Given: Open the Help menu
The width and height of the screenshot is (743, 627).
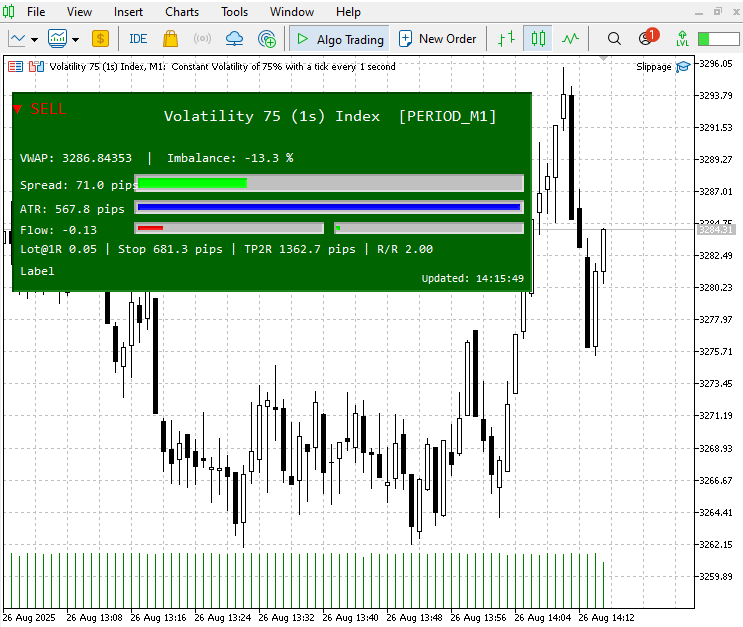Looking at the screenshot, I should click(348, 12).
